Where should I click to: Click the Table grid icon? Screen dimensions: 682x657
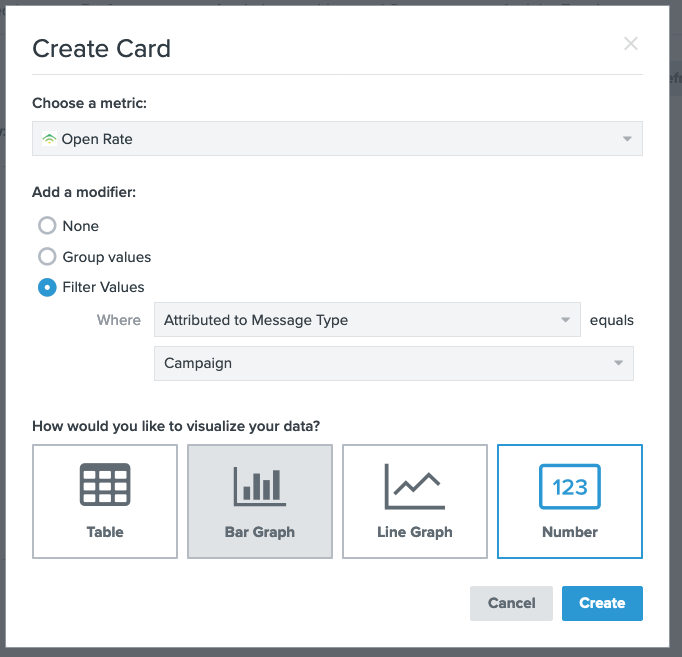coord(105,484)
